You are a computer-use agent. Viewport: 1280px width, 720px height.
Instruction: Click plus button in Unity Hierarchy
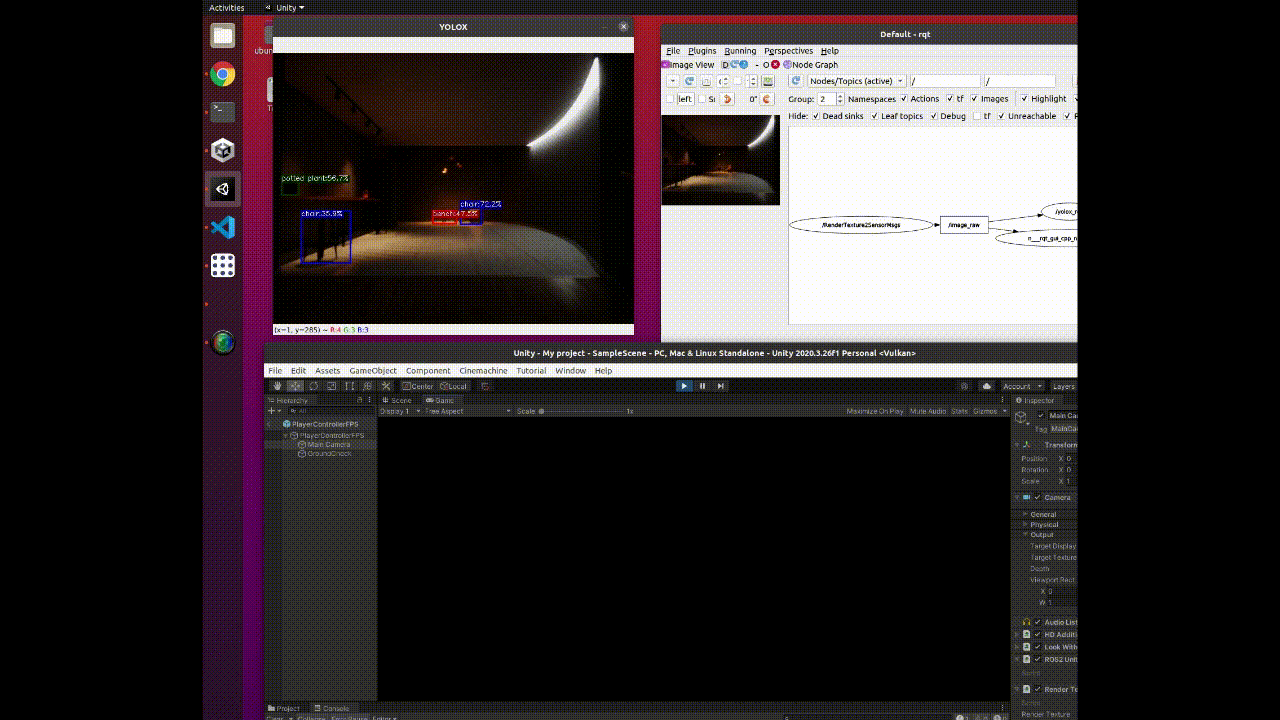click(272, 411)
